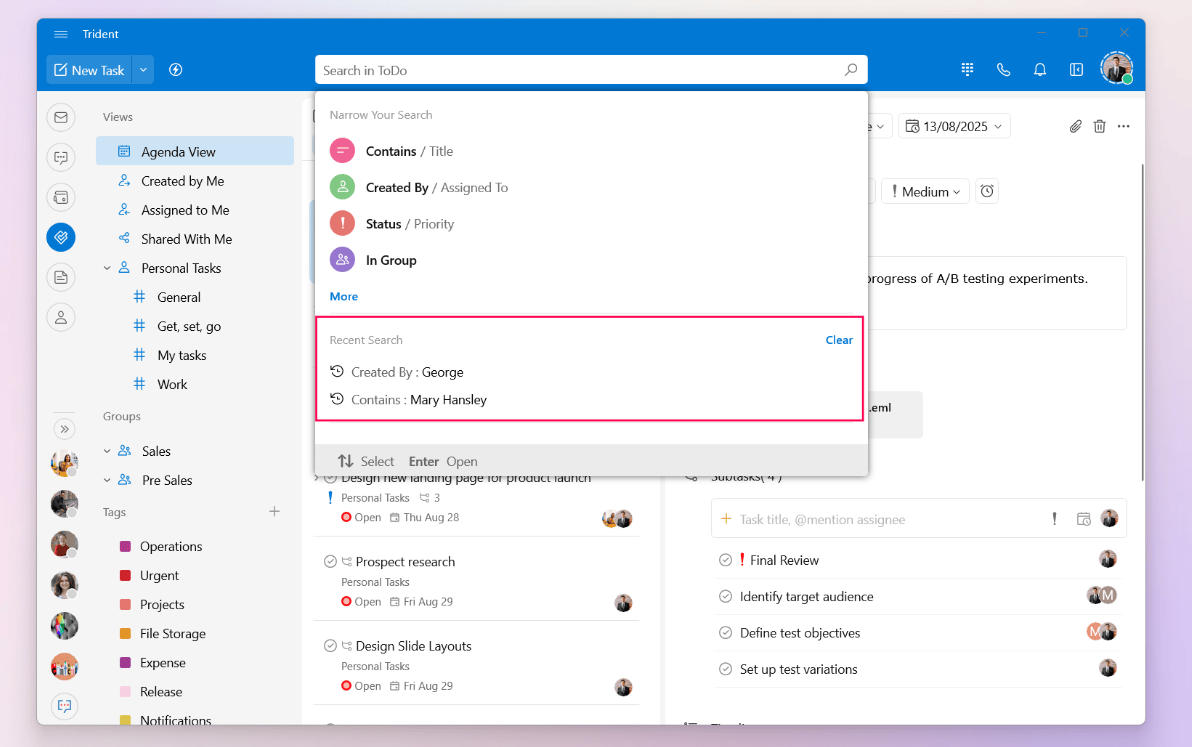Open the General list
Viewport: 1192px width, 747px height.
[x=179, y=297]
